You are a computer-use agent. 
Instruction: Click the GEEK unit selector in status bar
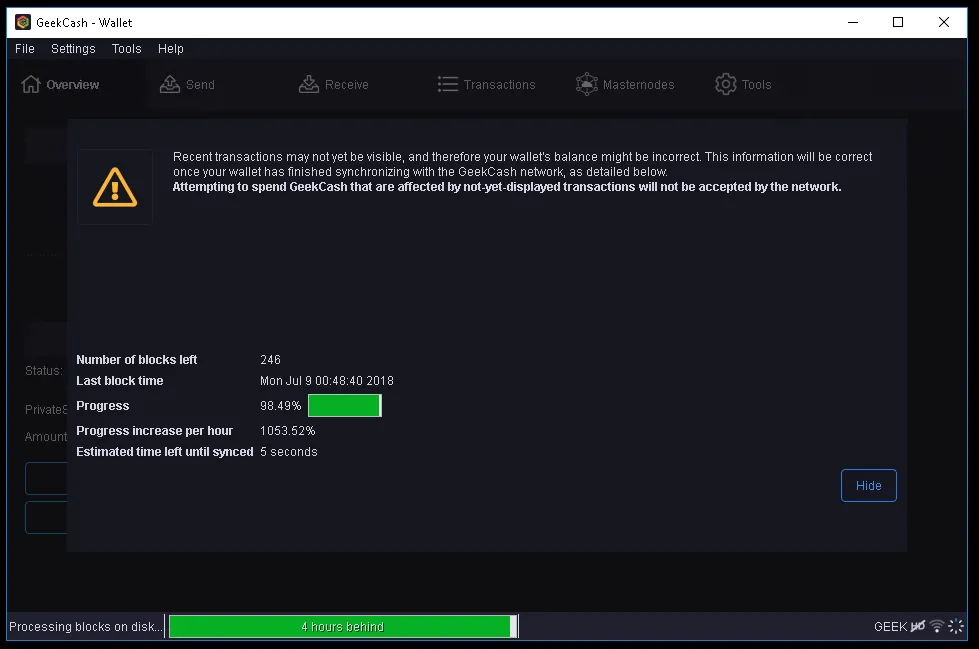(x=890, y=627)
